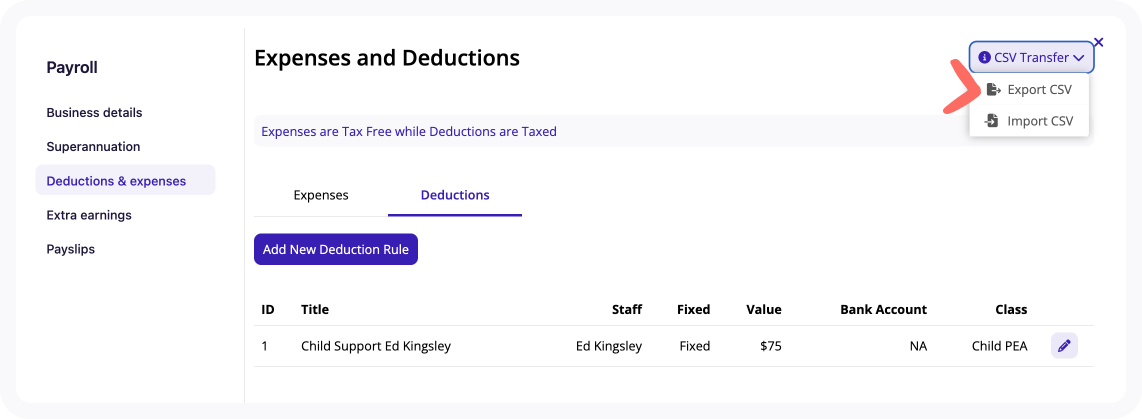Viewport: 1142px width, 419px height.
Task: Open Extra earnings section
Action: click(x=89, y=215)
